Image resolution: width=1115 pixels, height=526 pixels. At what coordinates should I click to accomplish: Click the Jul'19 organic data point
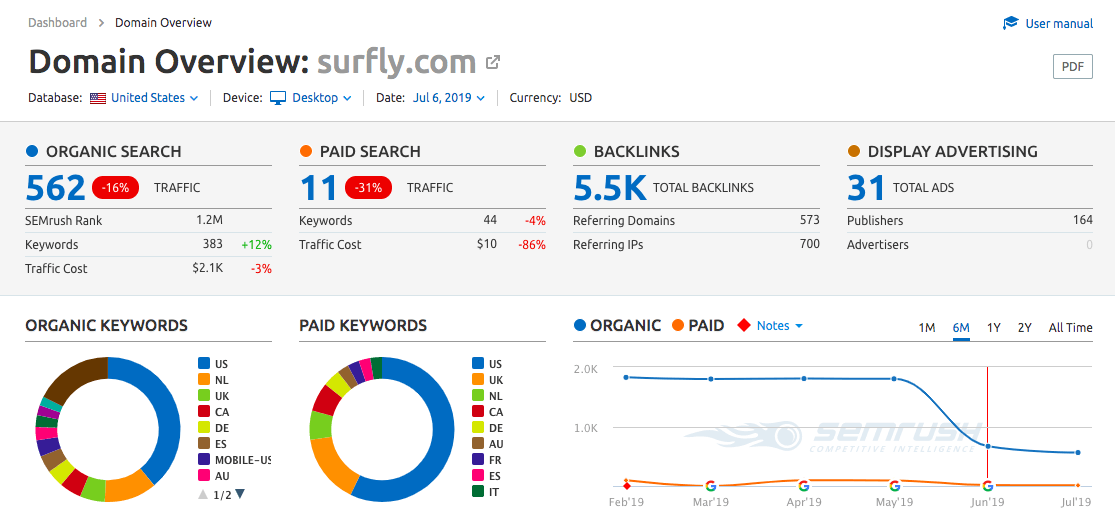tap(1078, 452)
